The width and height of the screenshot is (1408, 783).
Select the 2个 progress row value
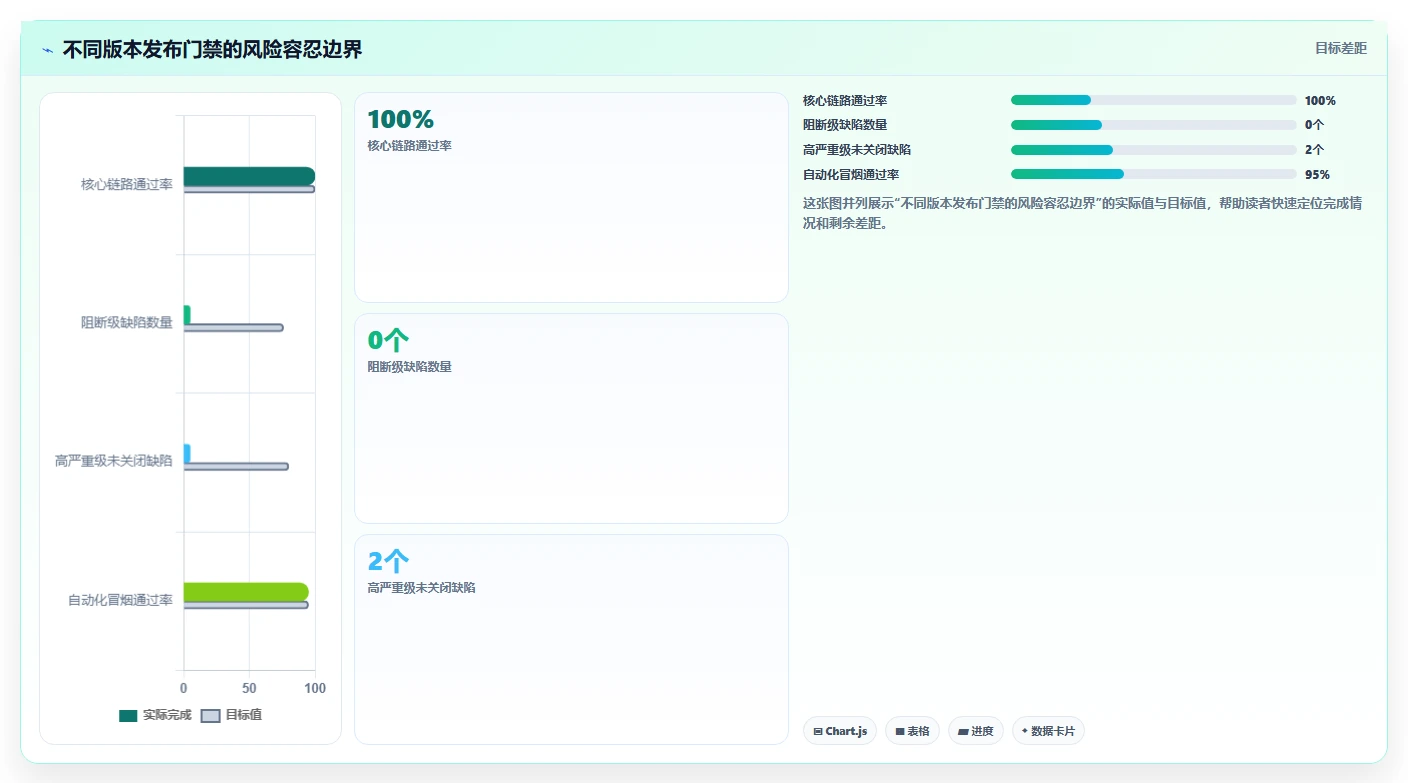(1314, 150)
